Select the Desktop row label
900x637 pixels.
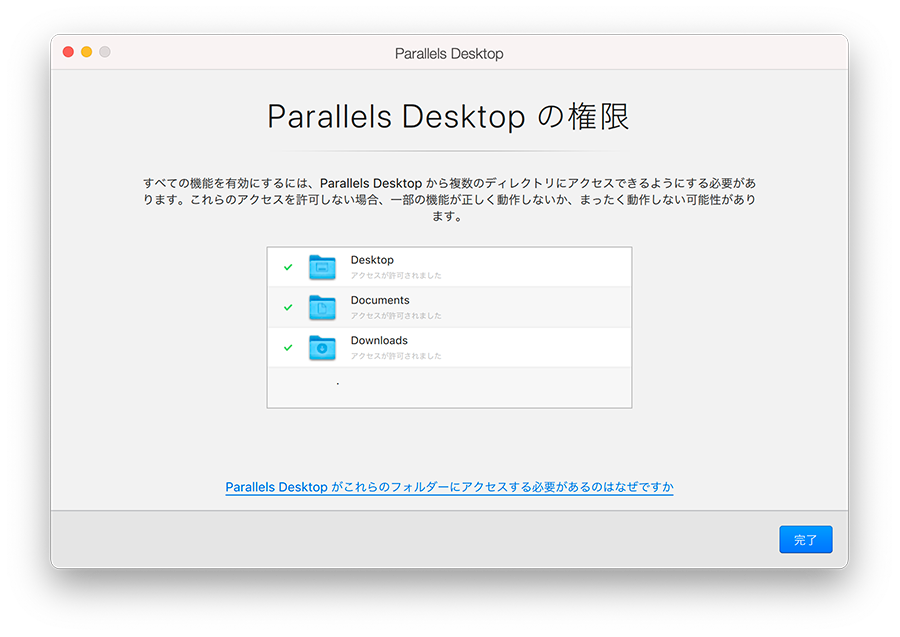(x=372, y=260)
